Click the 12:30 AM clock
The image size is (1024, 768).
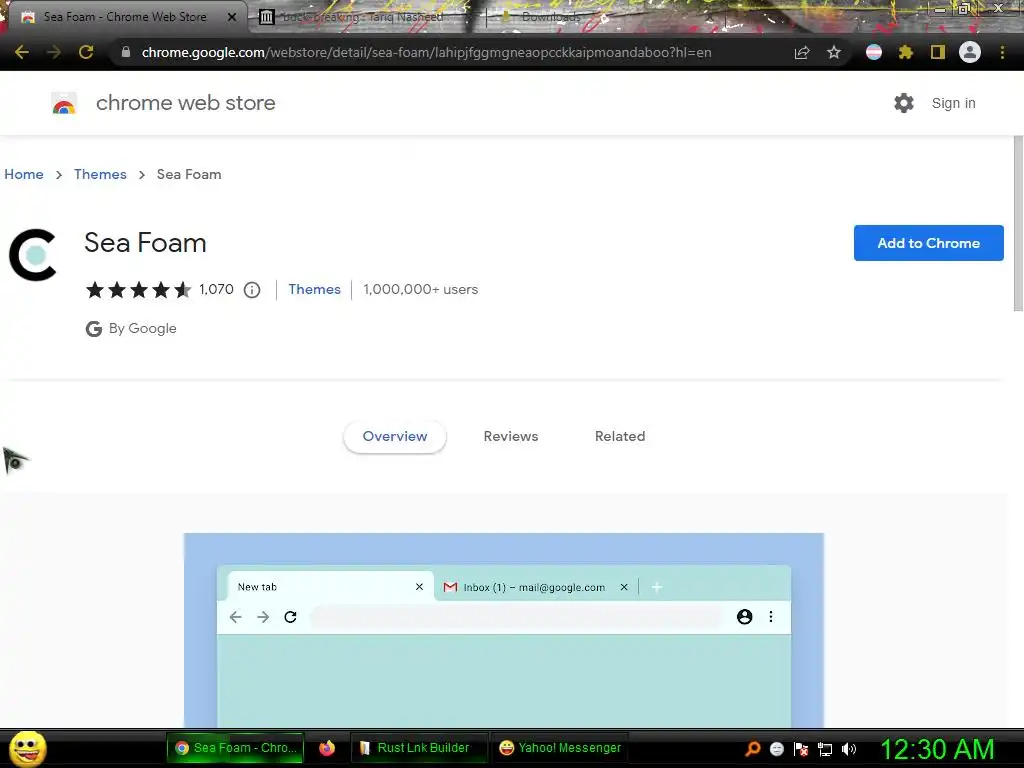click(937, 749)
